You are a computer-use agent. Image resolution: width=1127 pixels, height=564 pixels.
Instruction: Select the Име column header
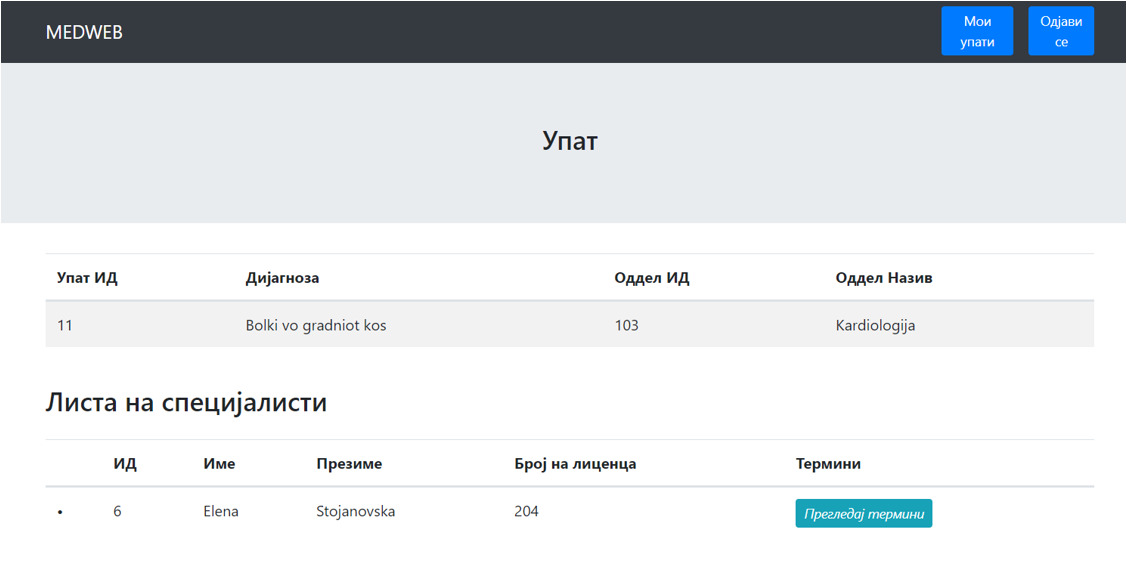(219, 463)
